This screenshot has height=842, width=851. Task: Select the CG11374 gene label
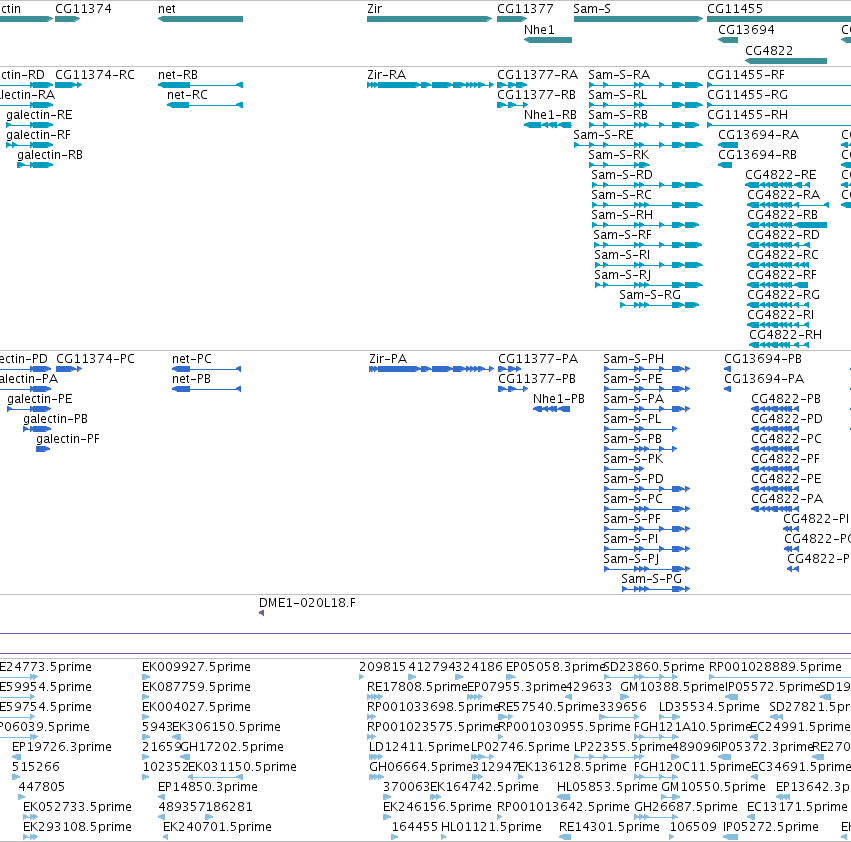[83, 9]
